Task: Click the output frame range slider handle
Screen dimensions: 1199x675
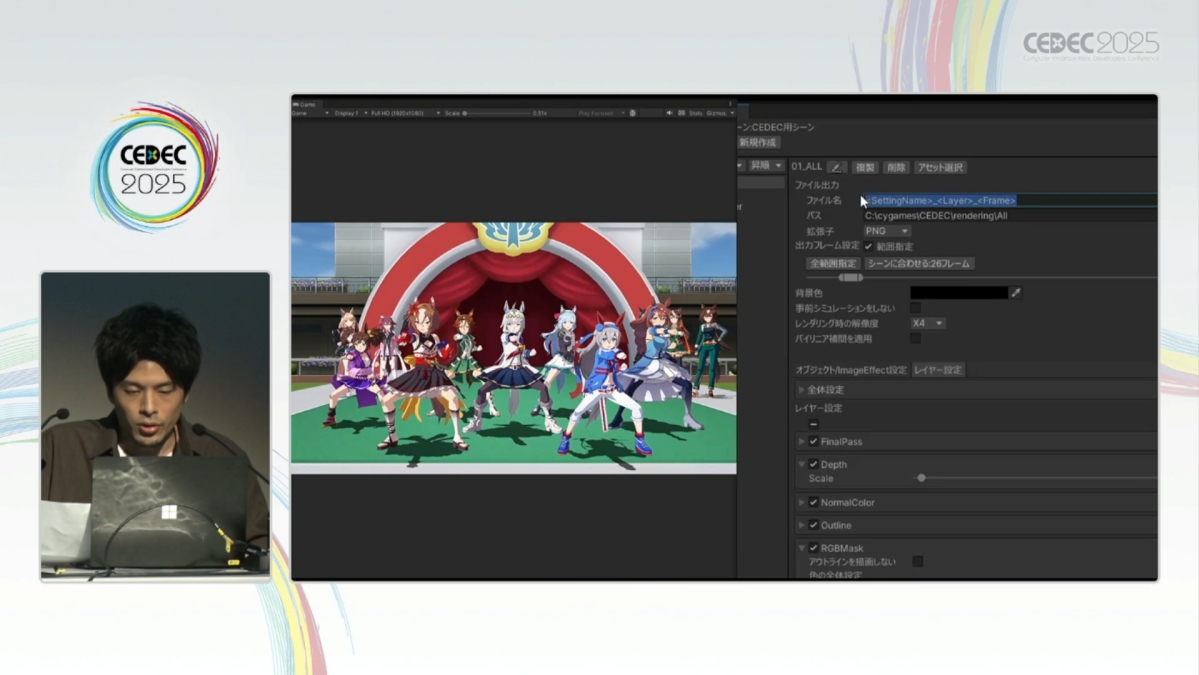Action: point(850,278)
